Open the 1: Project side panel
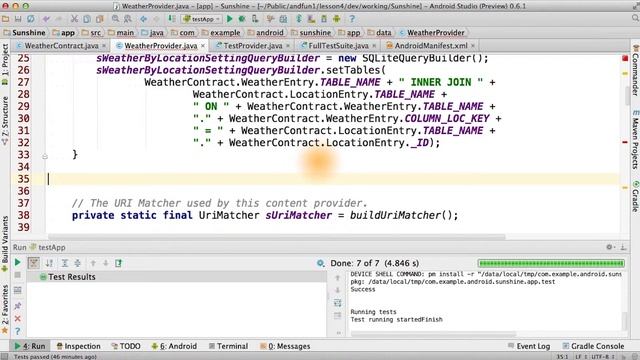640x360 pixels. pyautogui.click(x=5, y=64)
